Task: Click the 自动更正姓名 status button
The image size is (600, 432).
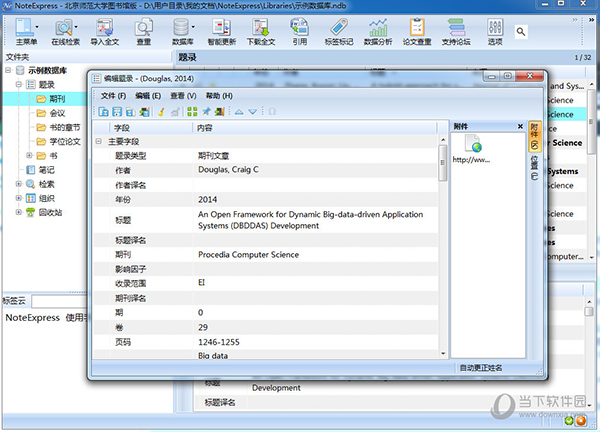Action: 481,368
